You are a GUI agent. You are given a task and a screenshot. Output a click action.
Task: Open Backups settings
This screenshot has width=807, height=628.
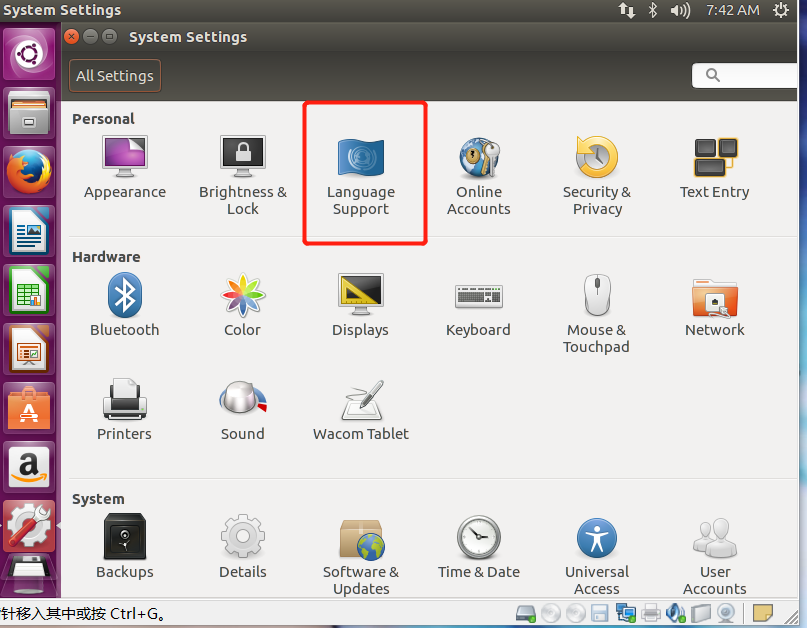click(x=125, y=547)
